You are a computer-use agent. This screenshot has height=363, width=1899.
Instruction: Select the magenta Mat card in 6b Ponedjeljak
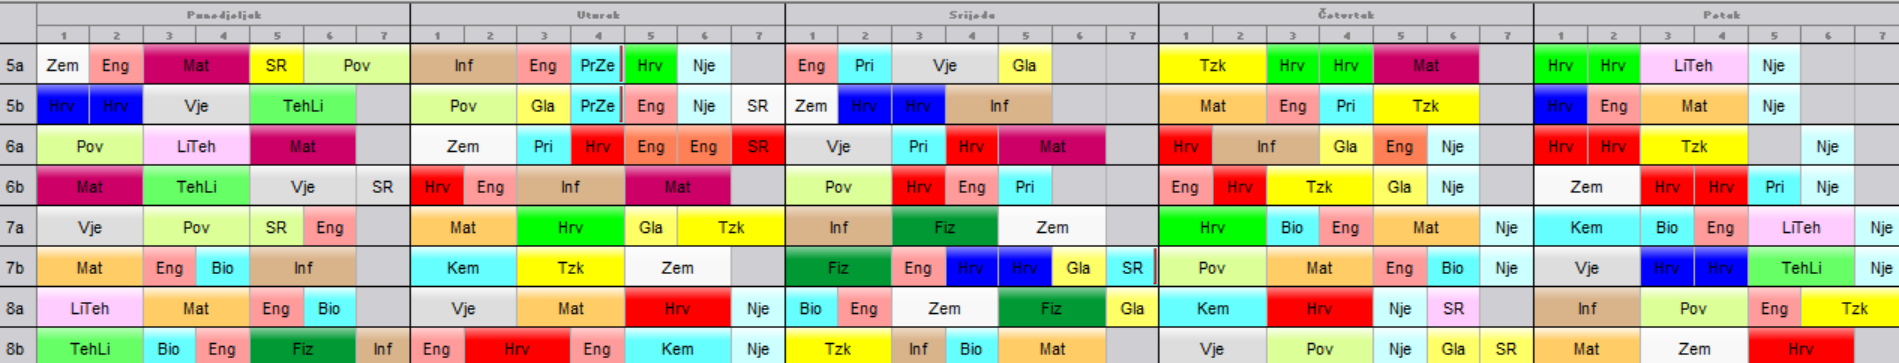90,187
